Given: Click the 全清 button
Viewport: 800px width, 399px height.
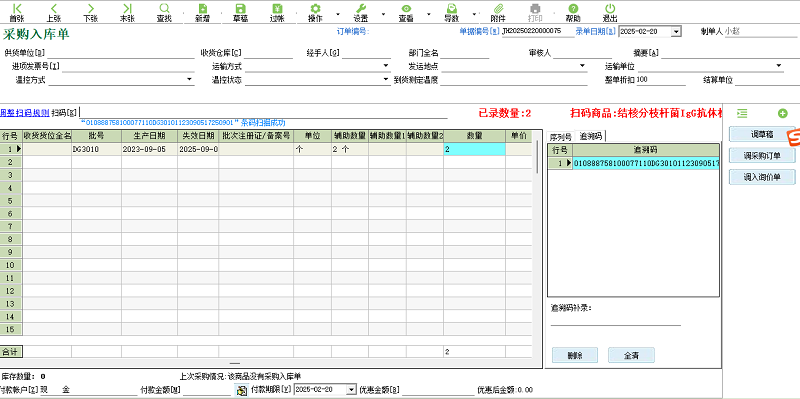Looking at the screenshot, I should point(631,355).
